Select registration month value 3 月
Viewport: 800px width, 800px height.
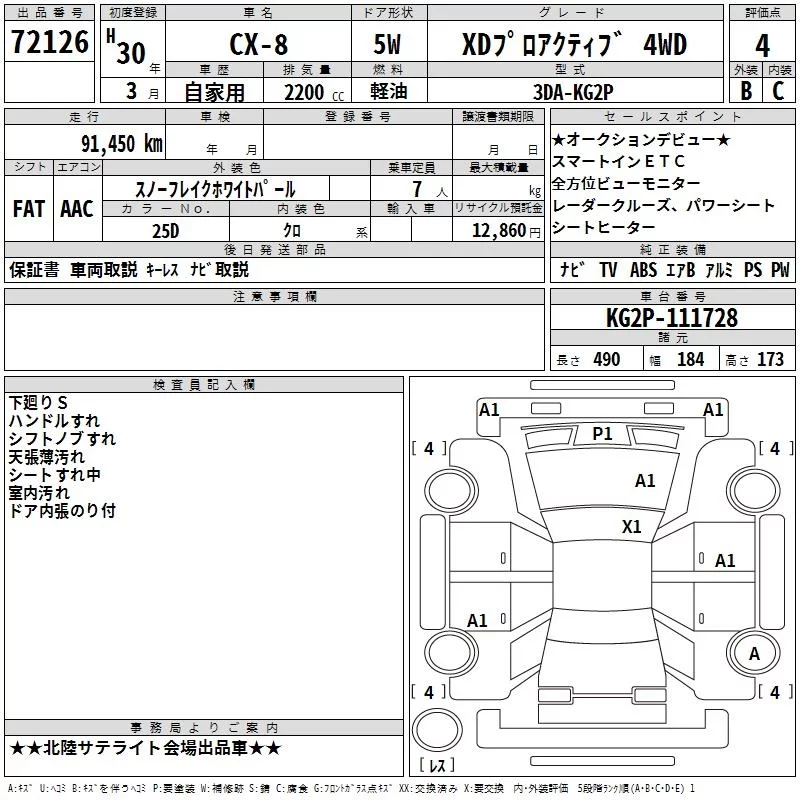click(142, 92)
